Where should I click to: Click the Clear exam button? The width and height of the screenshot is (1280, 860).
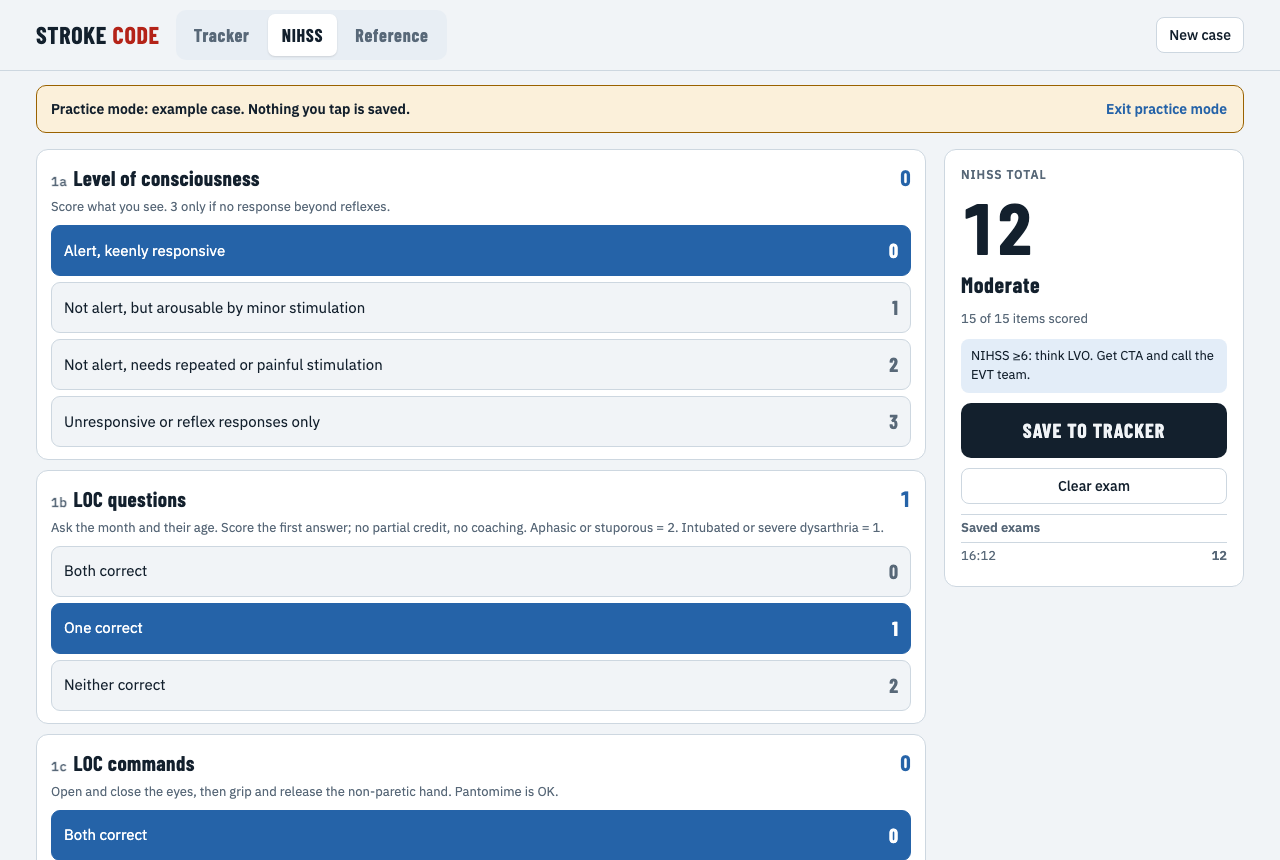[1094, 486]
